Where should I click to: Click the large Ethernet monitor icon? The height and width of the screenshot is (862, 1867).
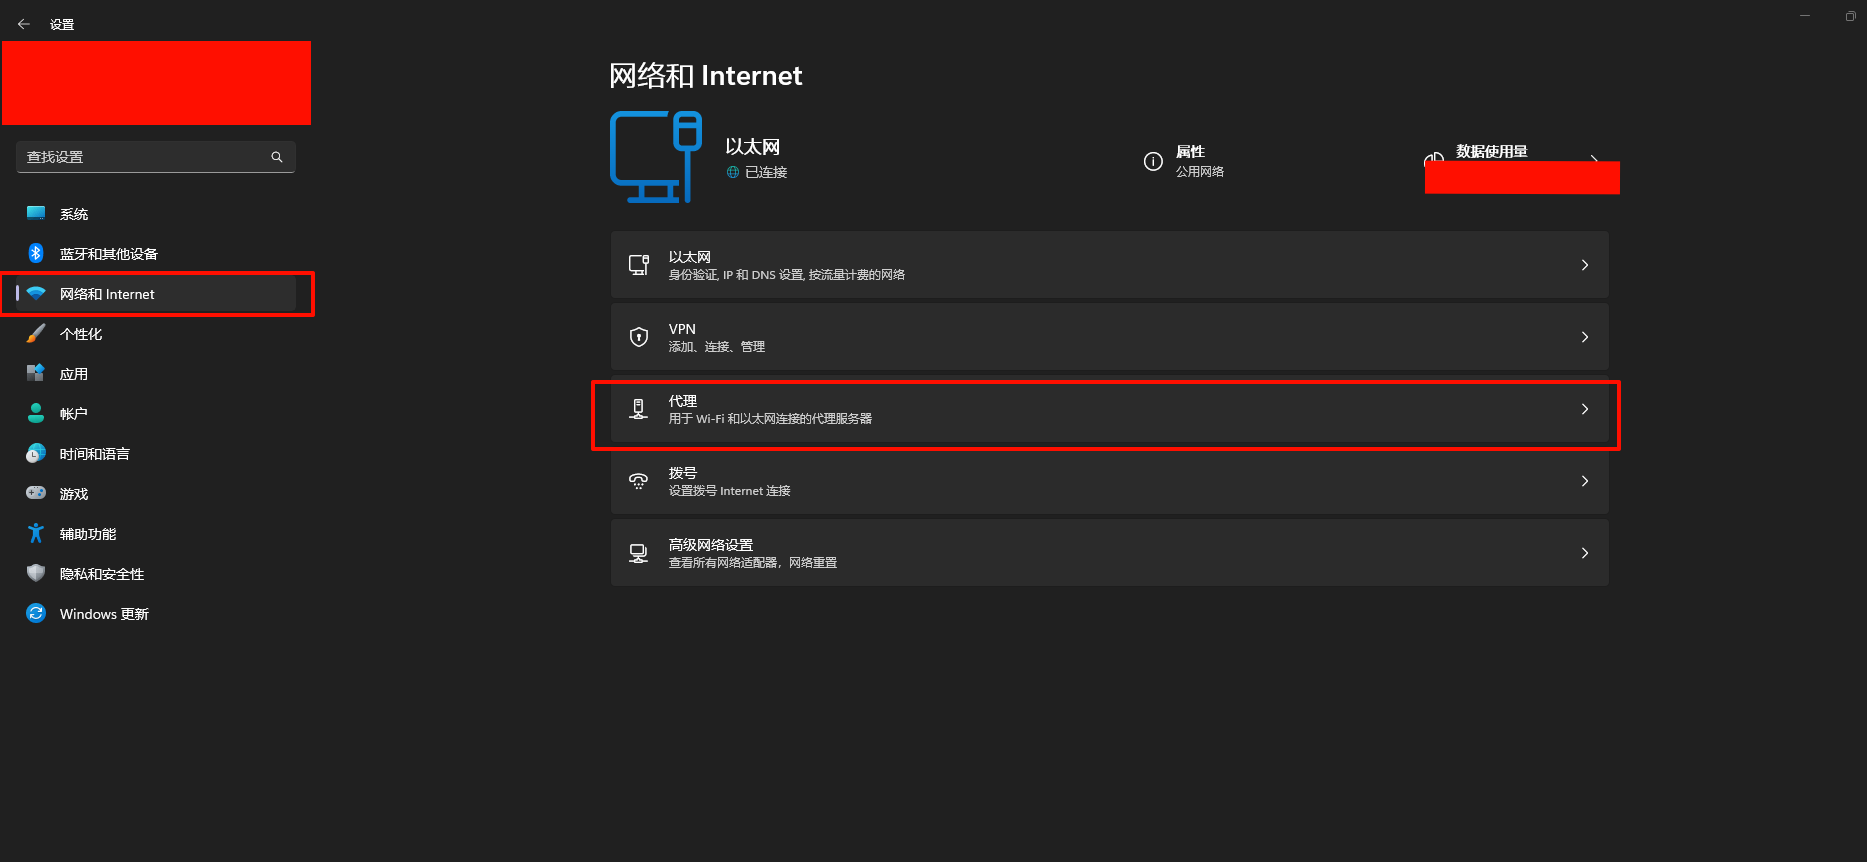(x=655, y=157)
